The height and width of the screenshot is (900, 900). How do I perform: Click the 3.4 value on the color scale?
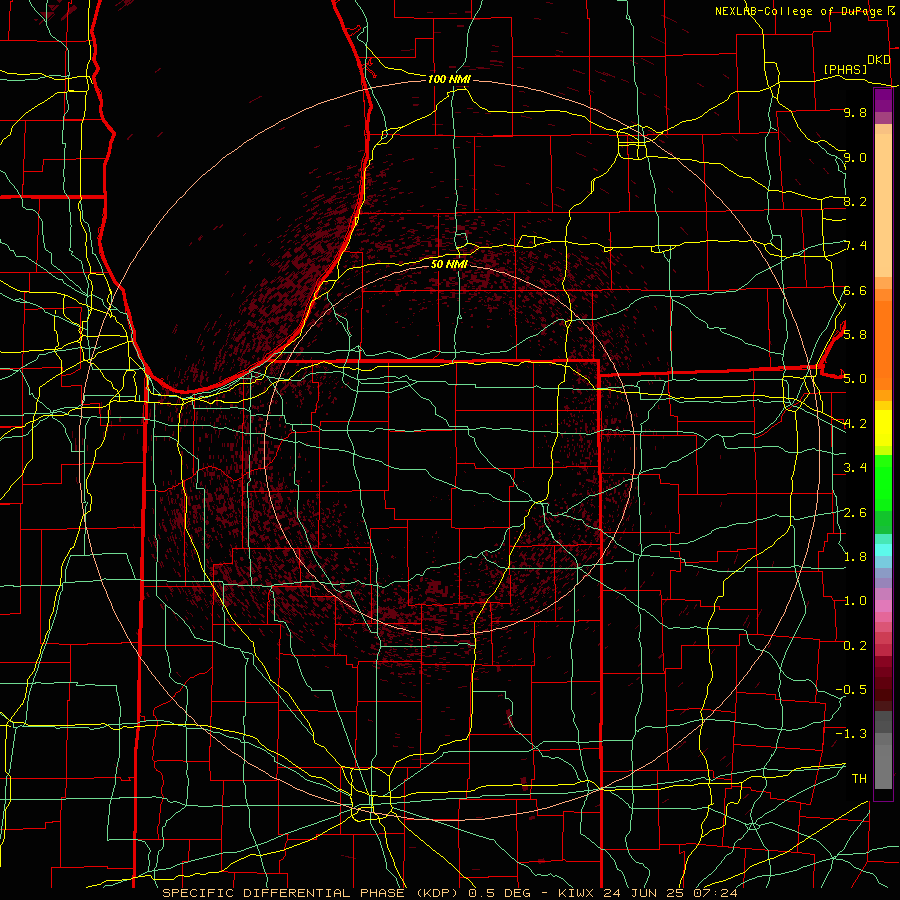click(855, 468)
